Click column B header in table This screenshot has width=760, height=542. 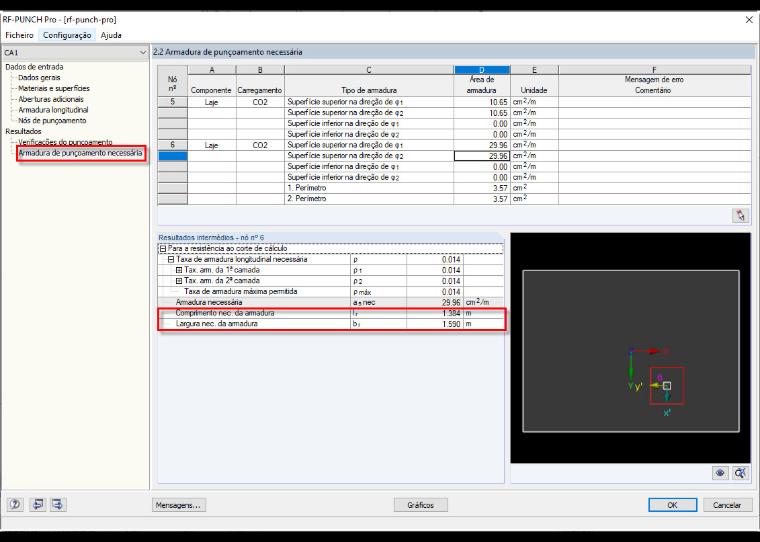point(260,70)
